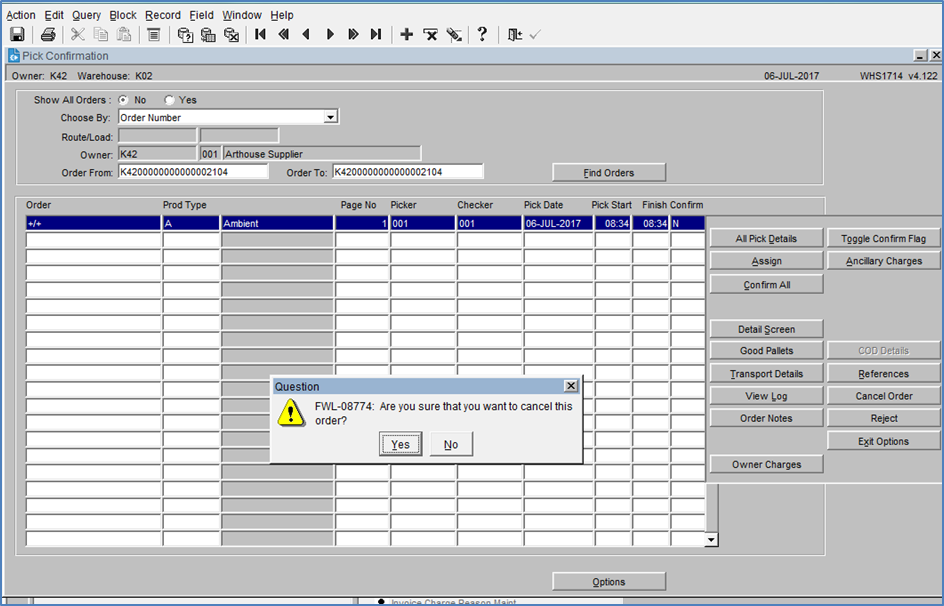Click the Execute Query database icon
Viewport: 944px width, 606px height.
[208, 35]
